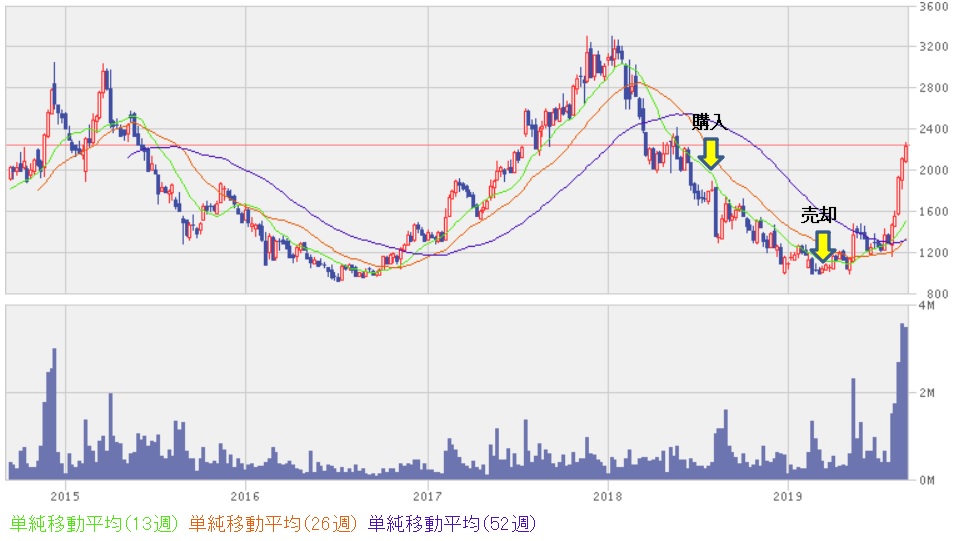Click the tallest volume bar in late 2019

coord(902,401)
